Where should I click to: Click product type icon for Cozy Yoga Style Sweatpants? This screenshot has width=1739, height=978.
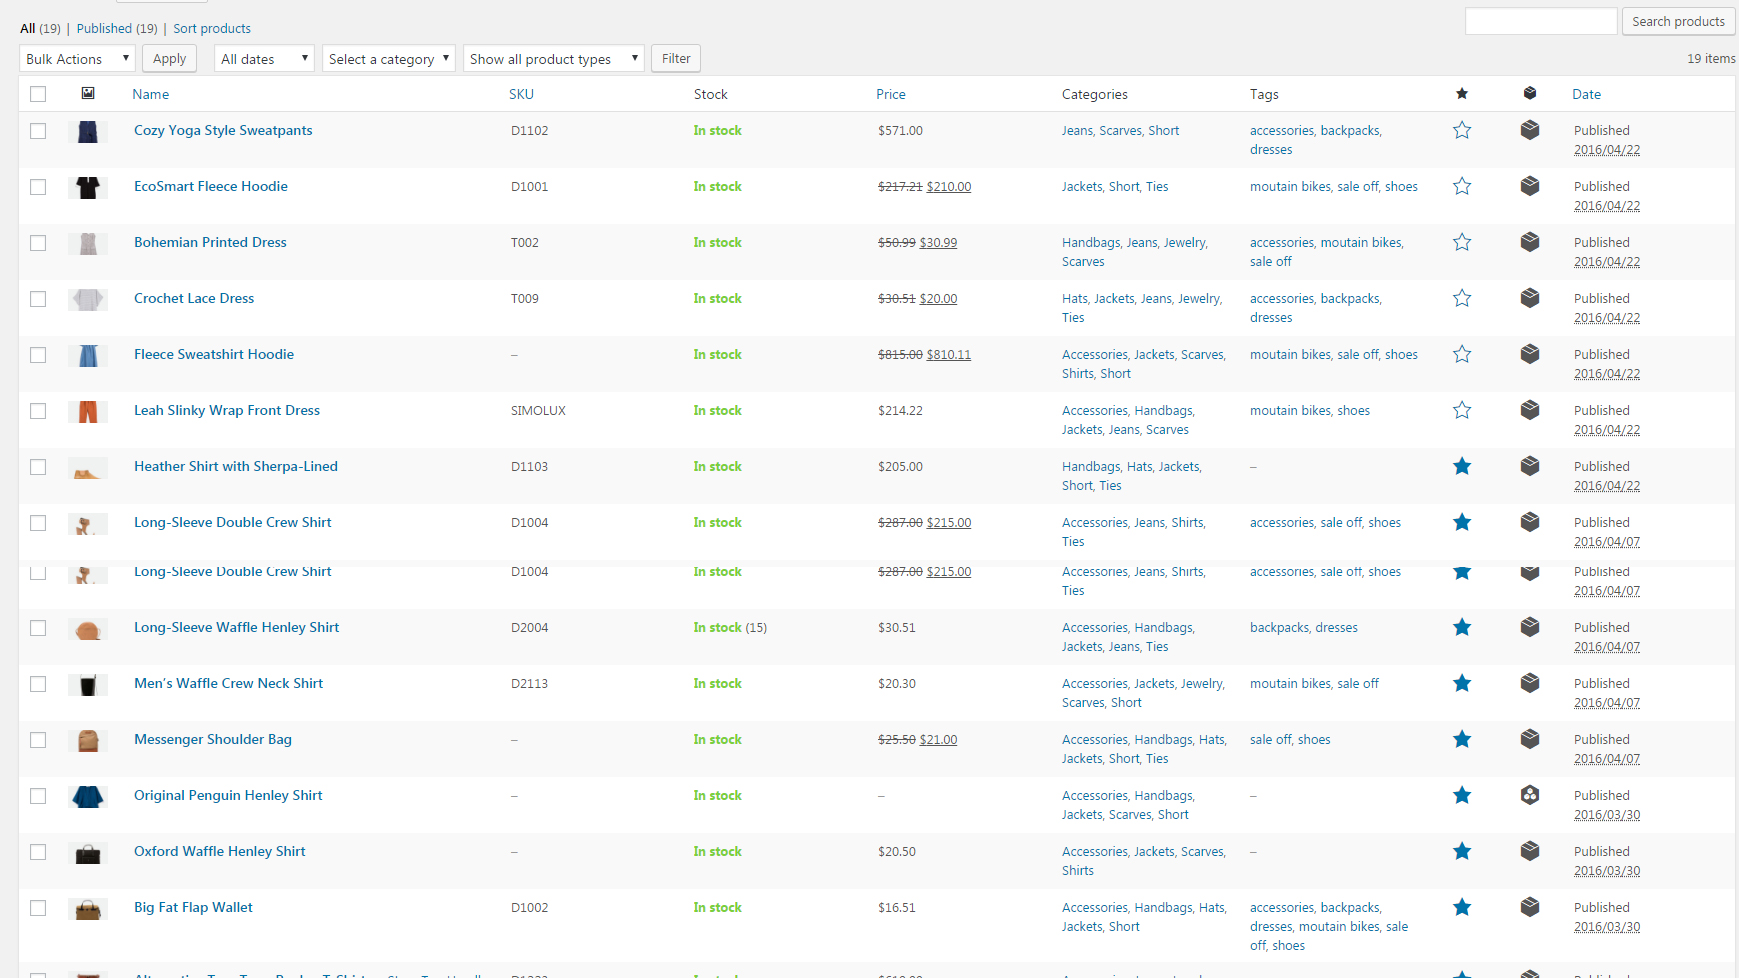[1530, 130]
